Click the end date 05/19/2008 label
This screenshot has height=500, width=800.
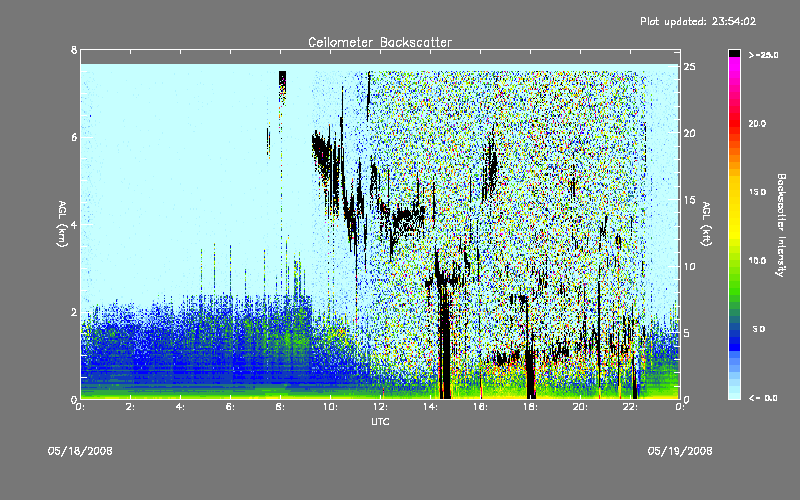click(680, 451)
